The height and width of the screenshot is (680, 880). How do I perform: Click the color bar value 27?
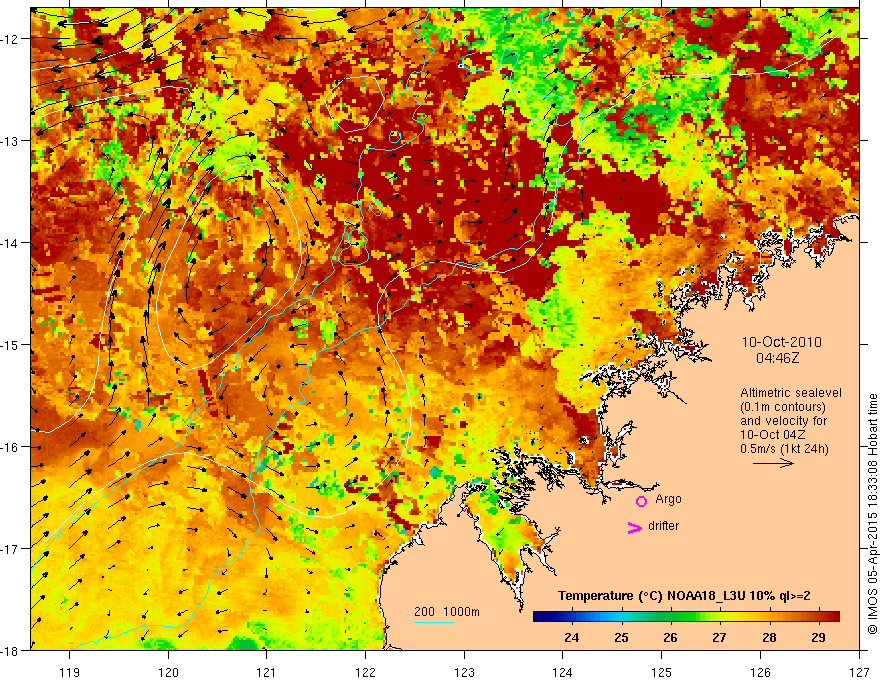(719, 637)
